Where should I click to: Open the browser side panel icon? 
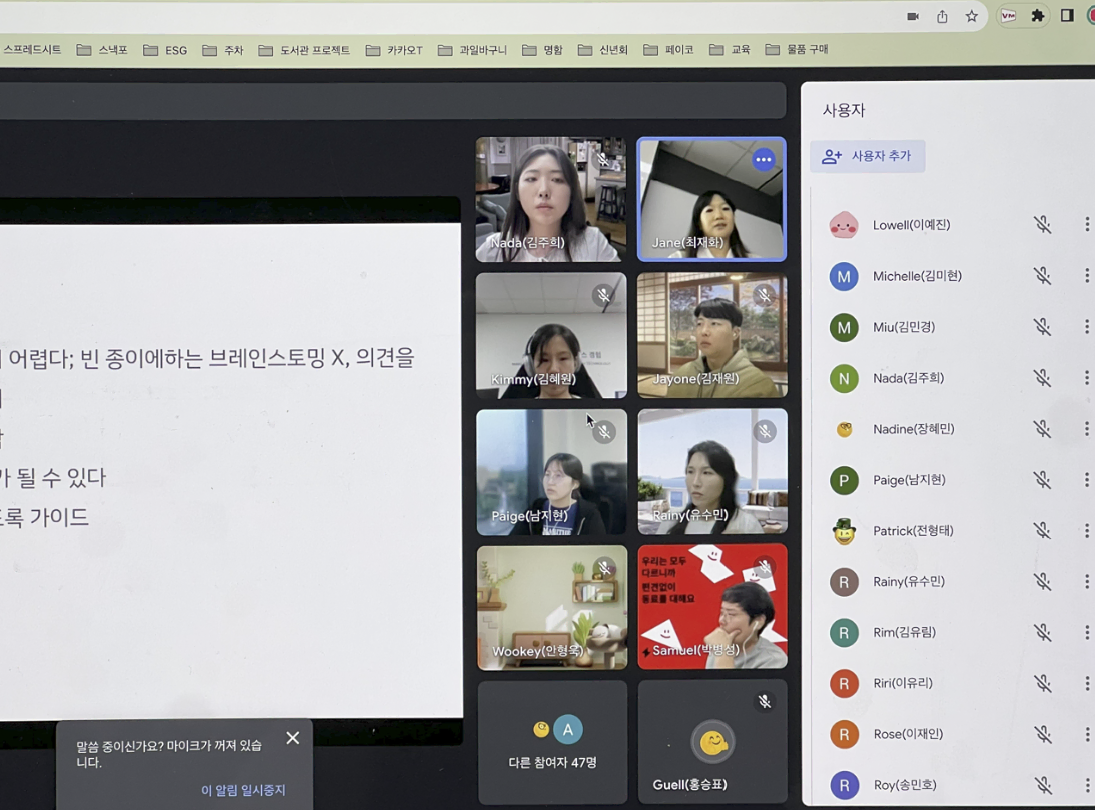(1067, 16)
